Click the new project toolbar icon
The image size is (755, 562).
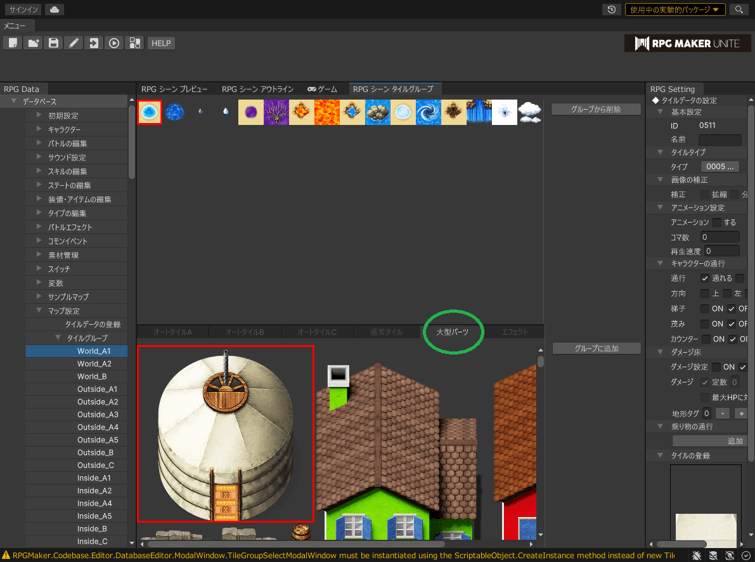pos(13,43)
